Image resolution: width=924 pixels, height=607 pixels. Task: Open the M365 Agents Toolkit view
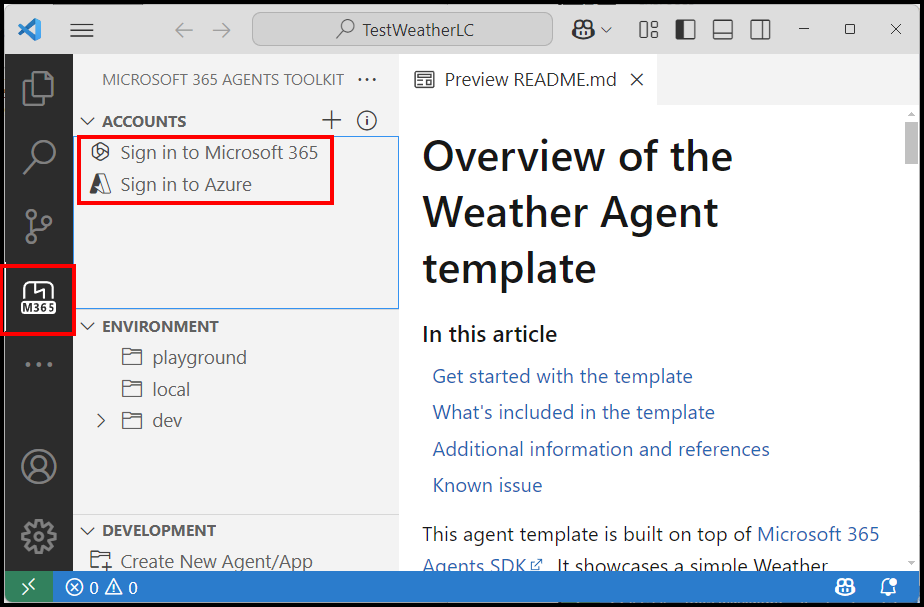pyautogui.click(x=38, y=298)
